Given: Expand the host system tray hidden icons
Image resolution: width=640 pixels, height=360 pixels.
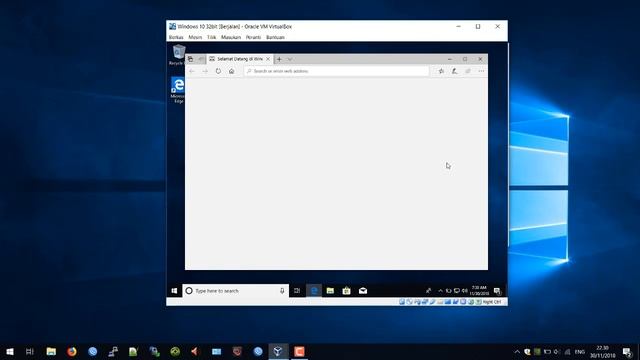Looking at the screenshot, I should click(517, 351).
